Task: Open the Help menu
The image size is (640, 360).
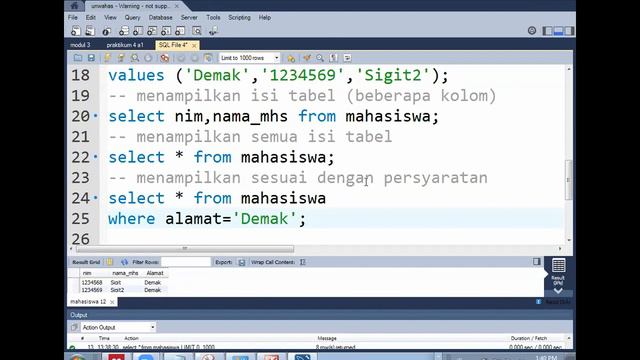Action: pos(264,18)
